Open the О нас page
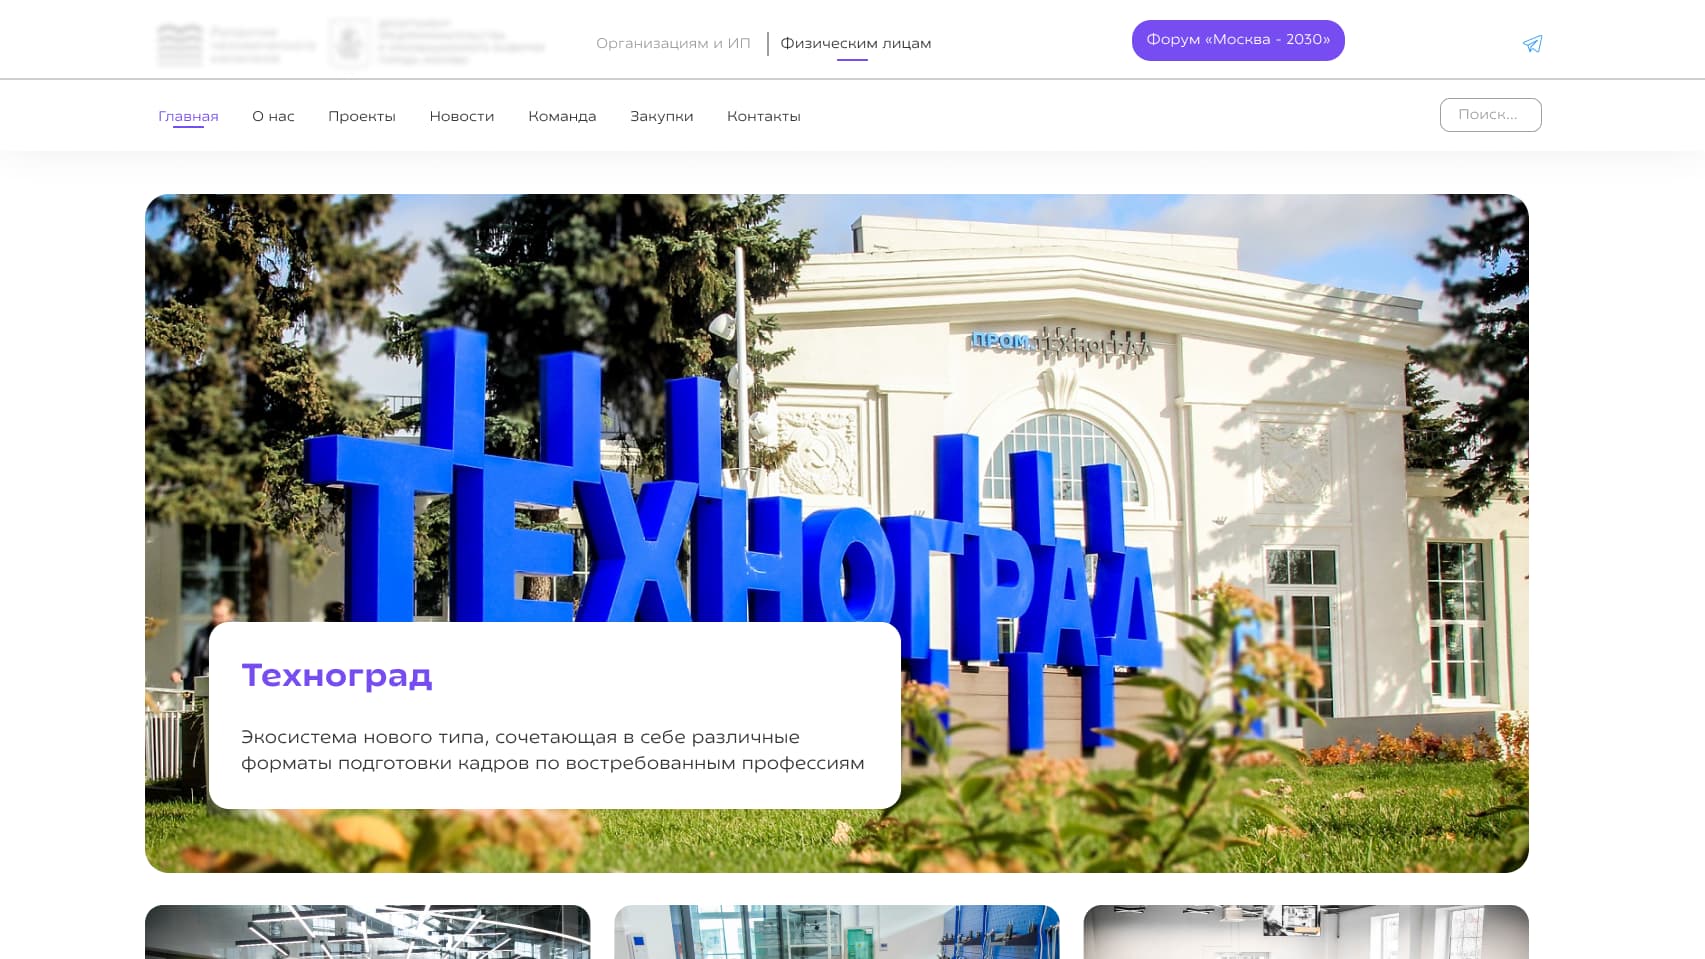 [273, 116]
